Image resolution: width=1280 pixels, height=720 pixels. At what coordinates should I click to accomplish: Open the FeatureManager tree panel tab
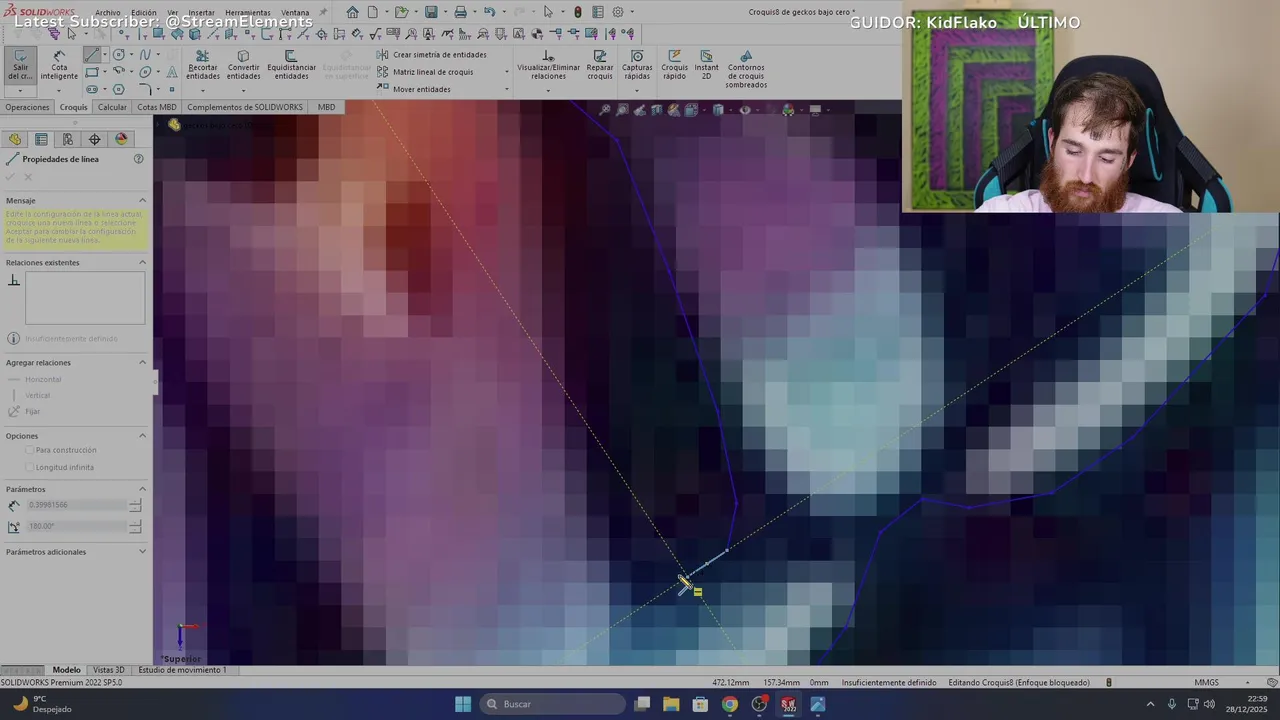(15, 140)
